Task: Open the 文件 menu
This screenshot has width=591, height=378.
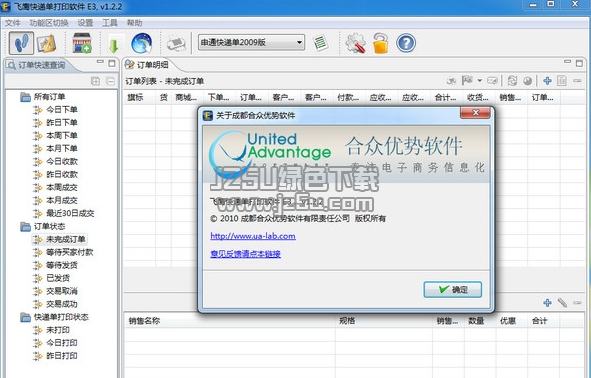Action: pos(12,23)
